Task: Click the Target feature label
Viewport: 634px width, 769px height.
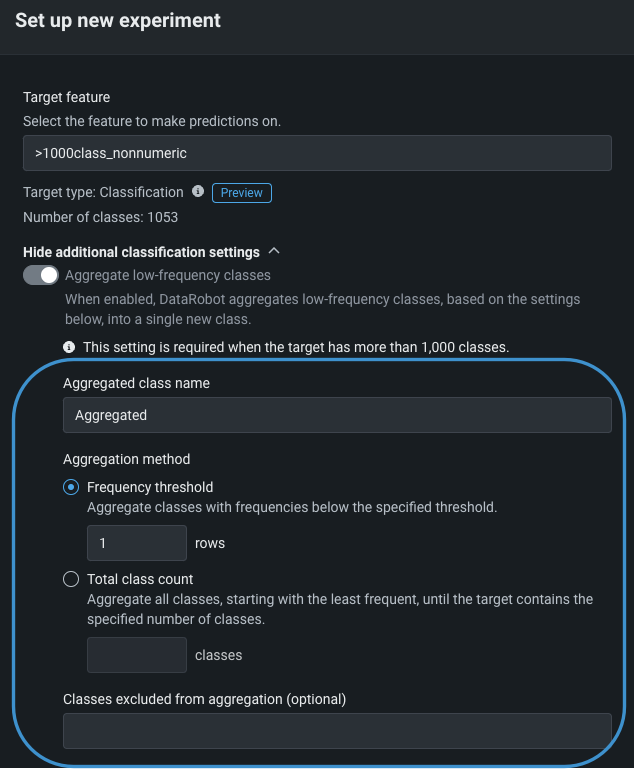Action: click(66, 97)
